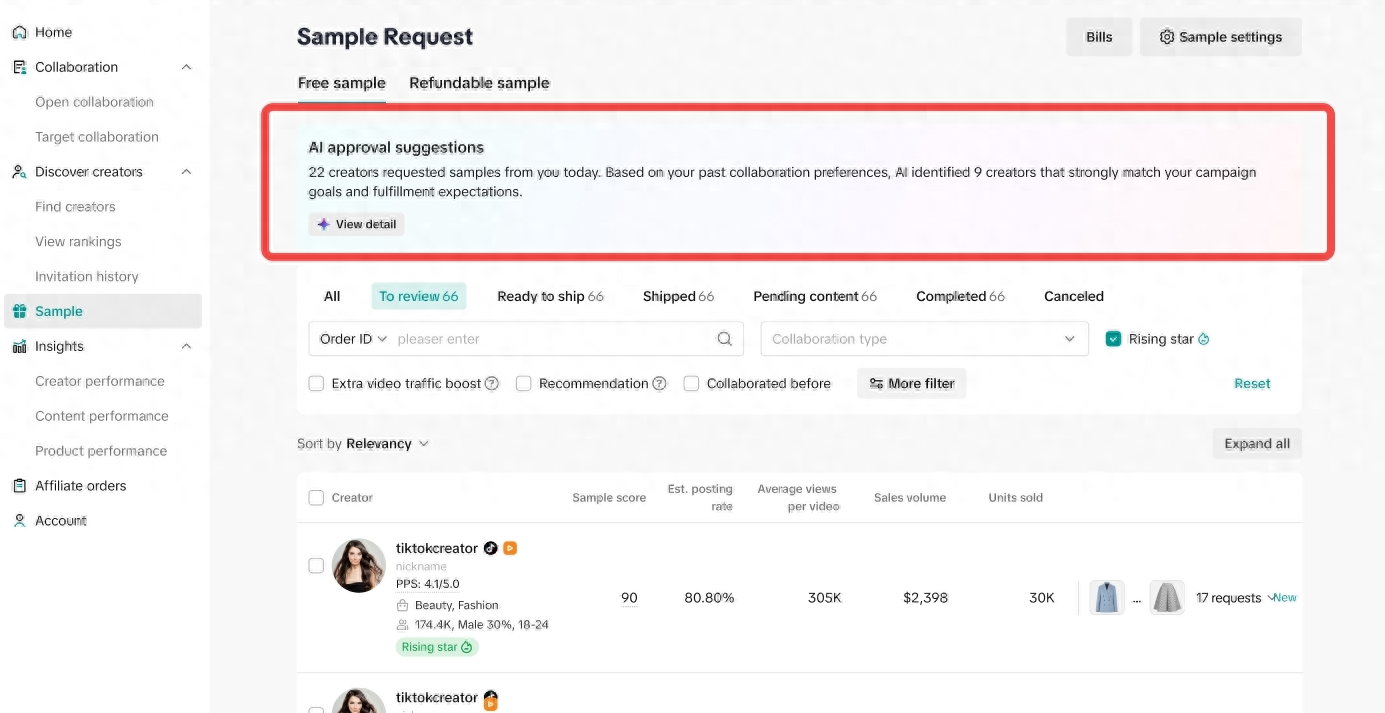Switch to the Refundable sample tab
The width and height of the screenshot is (1385, 713).
479,83
